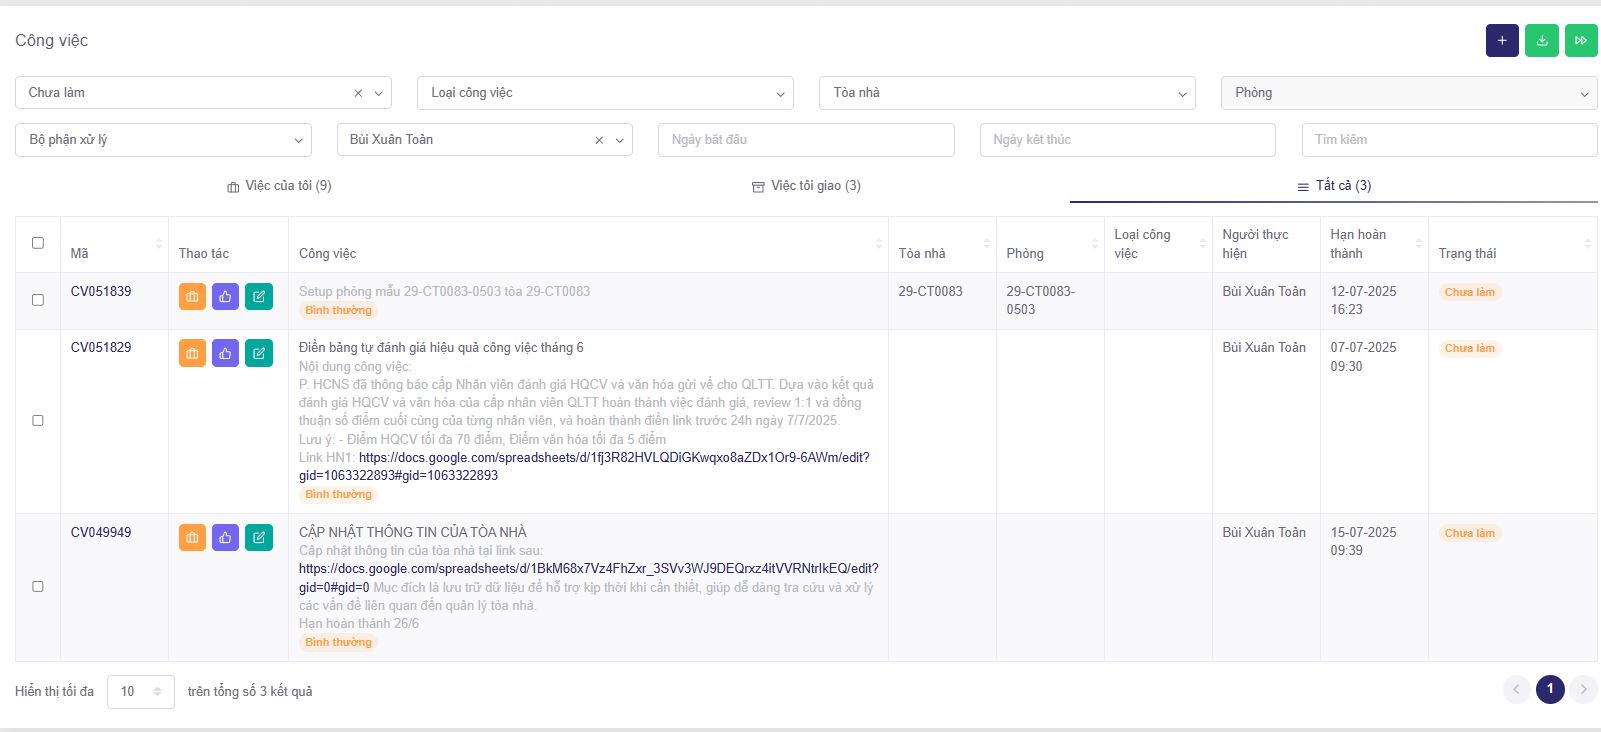Open the Việc tôi giao (3) tab

click(806, 186)
